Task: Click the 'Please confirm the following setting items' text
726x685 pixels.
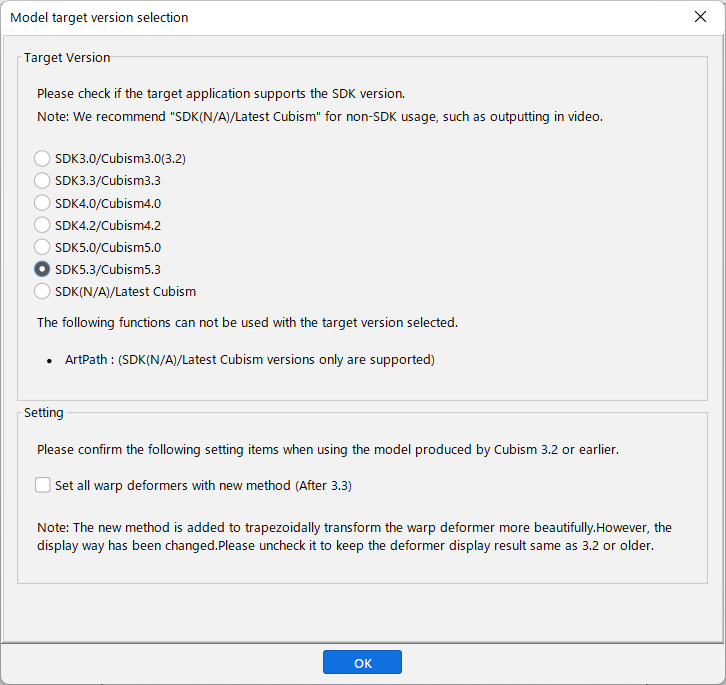Action: [x=328, y=450]
